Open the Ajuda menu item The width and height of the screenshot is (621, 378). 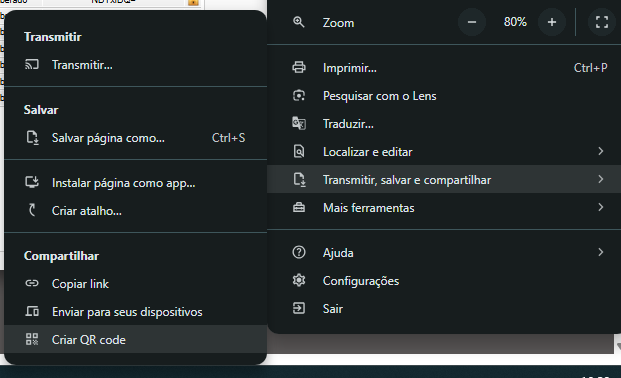[444, 253]
